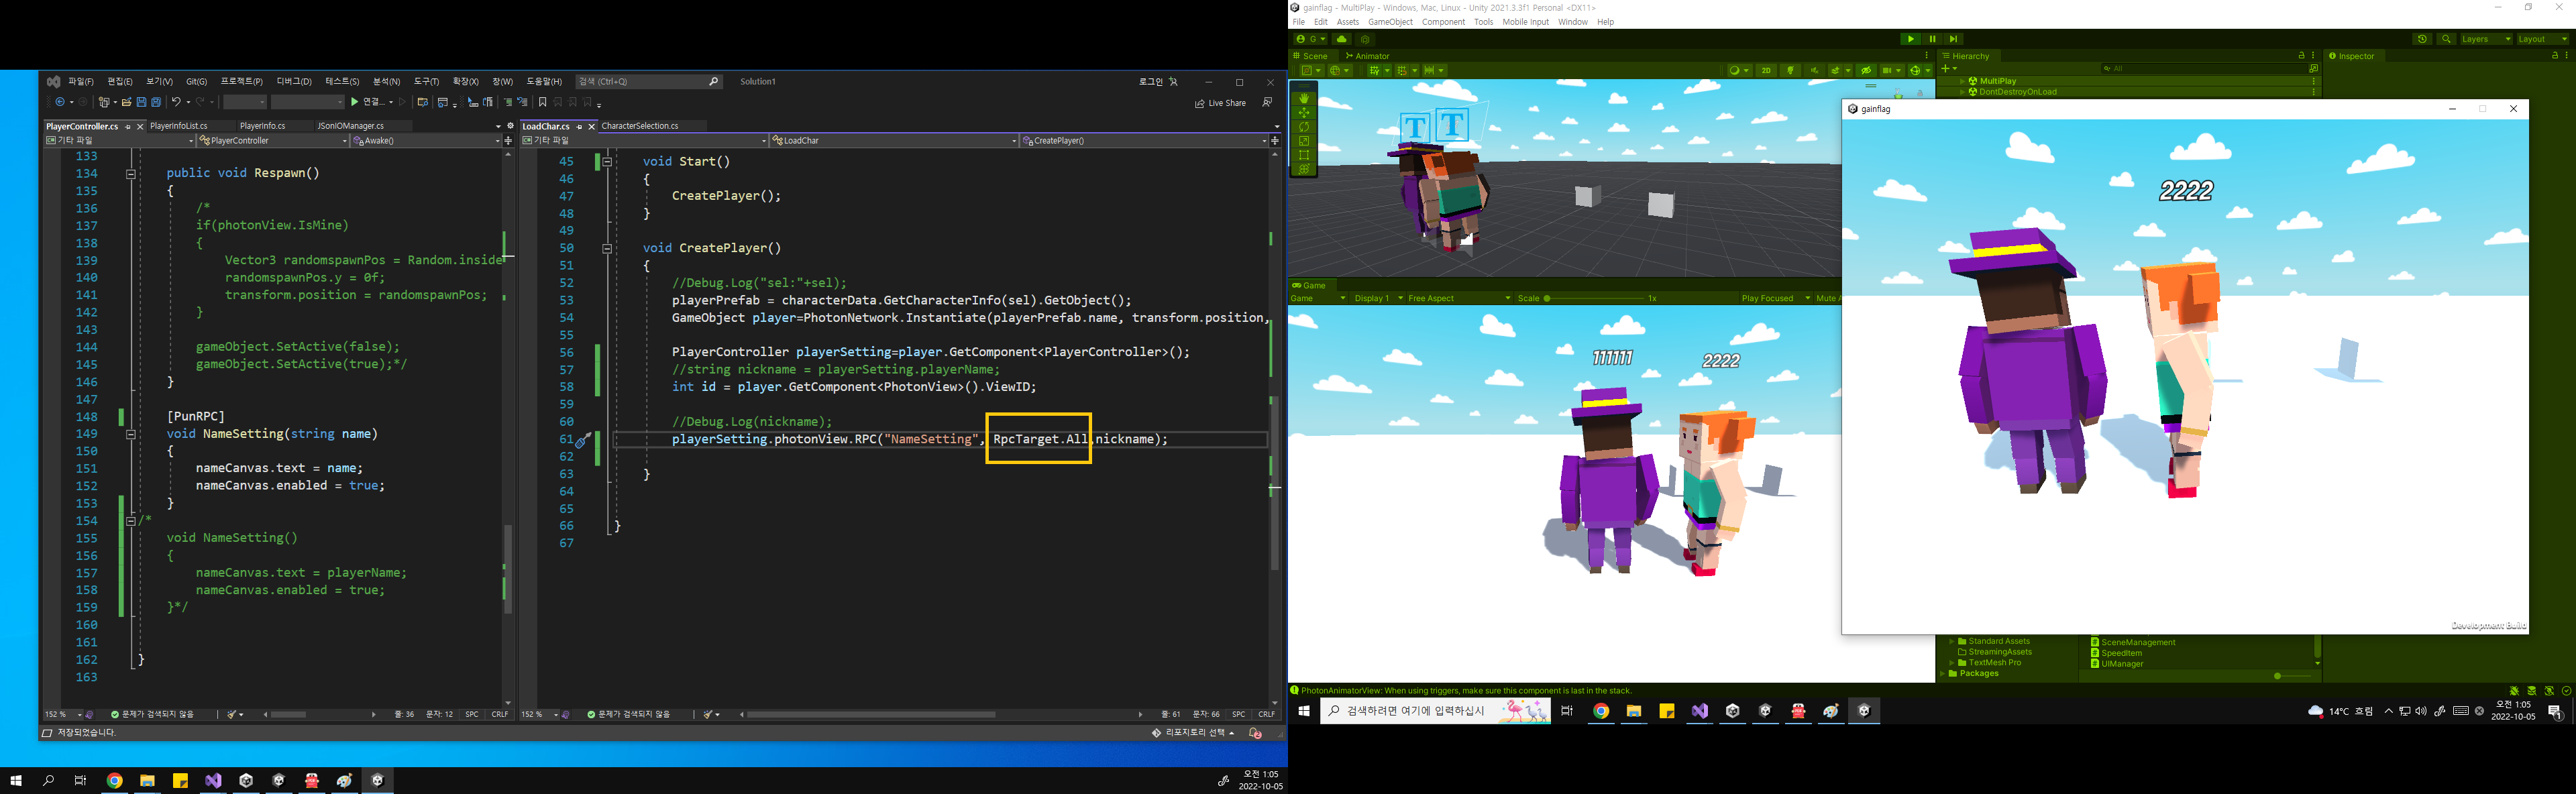Screen dimensions: 2576x794
Task: Open Chrome from the right taskbar
Action: point(1601,711)
